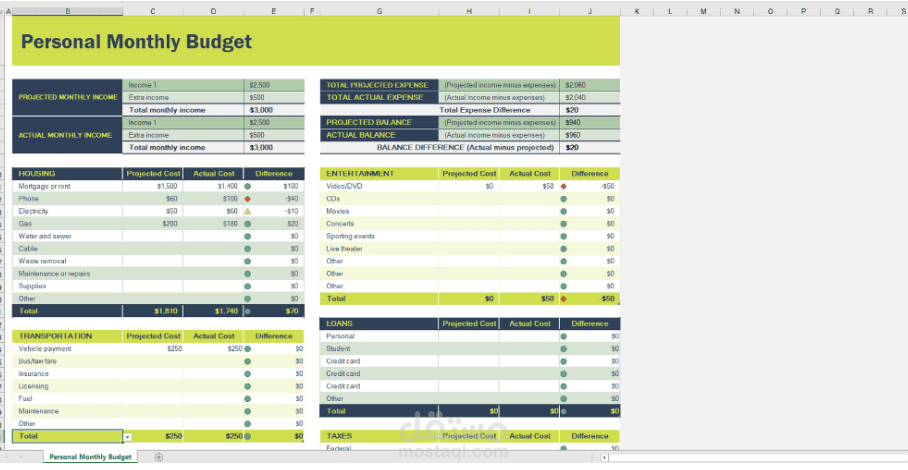Click the green circle icon in Concerts row
908x470 pixels.
[563, 223]
